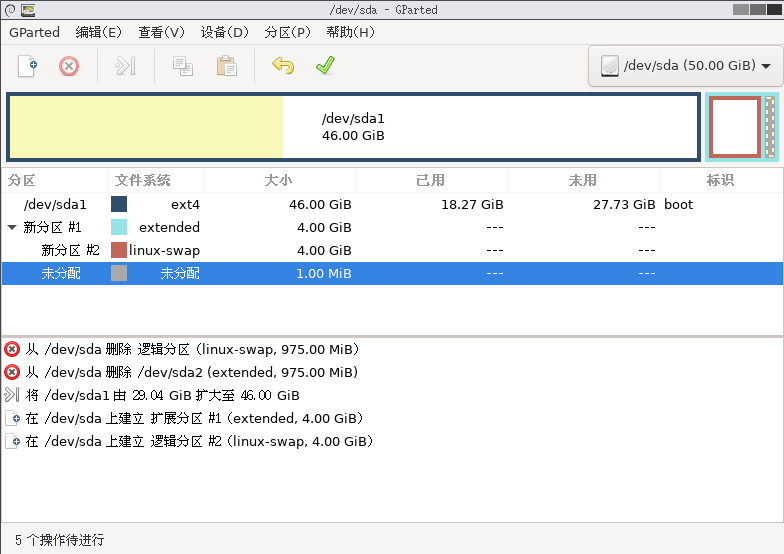The width and height of the screenshot is (784, 554).
Task: Open the 分区(P) menu
Action: [287, 32]
